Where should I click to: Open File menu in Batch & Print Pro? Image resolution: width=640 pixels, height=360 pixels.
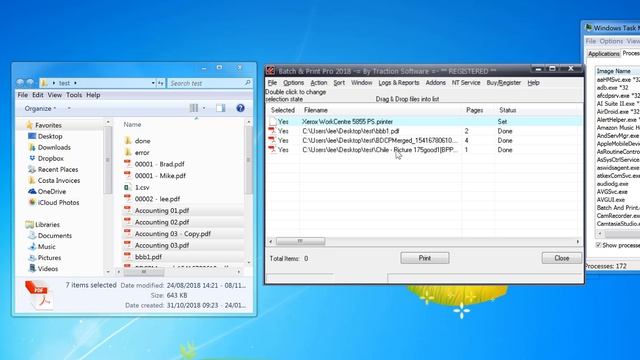coord(272,82)
